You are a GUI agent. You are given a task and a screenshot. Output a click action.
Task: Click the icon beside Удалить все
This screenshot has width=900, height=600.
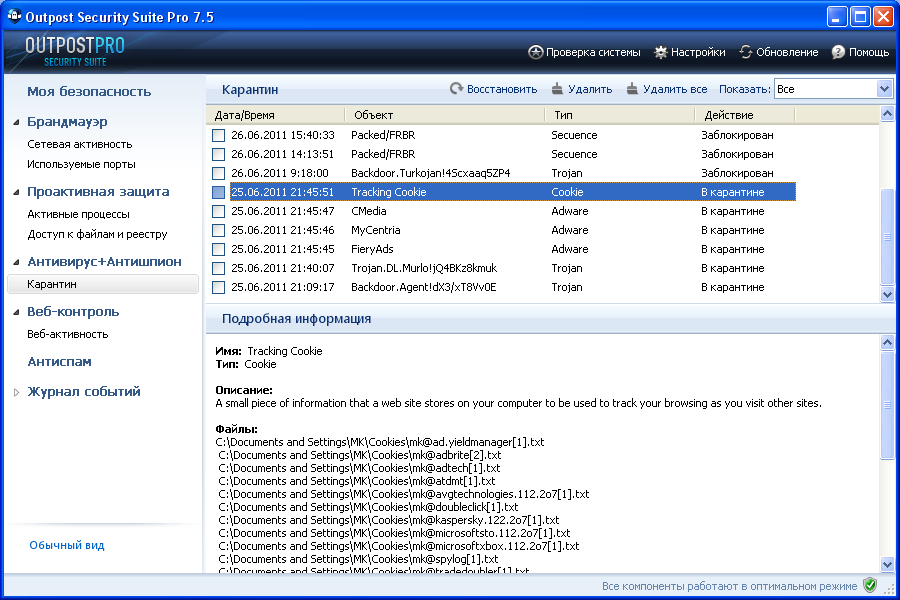point(632,89)
